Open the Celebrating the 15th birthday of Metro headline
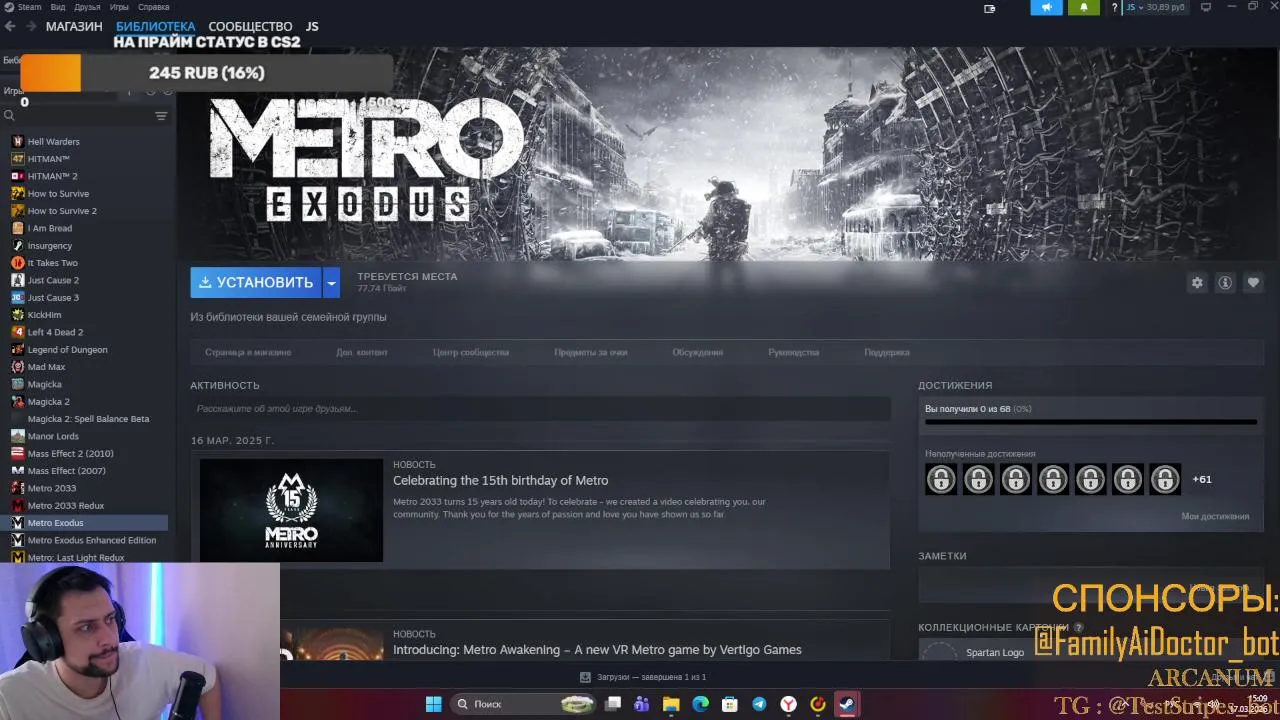 pyautogui.click(x=500, y=481)
